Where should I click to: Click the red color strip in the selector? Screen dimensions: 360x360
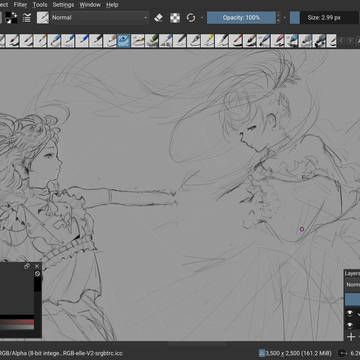tap(17, 322)
